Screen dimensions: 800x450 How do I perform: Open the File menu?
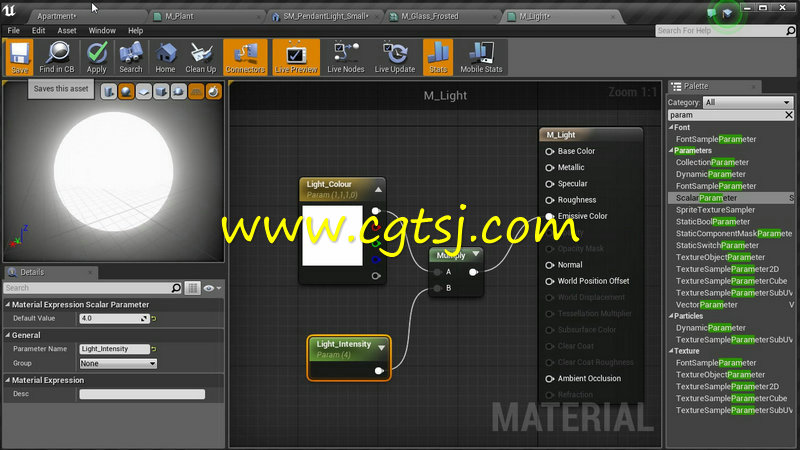[14, 31]
